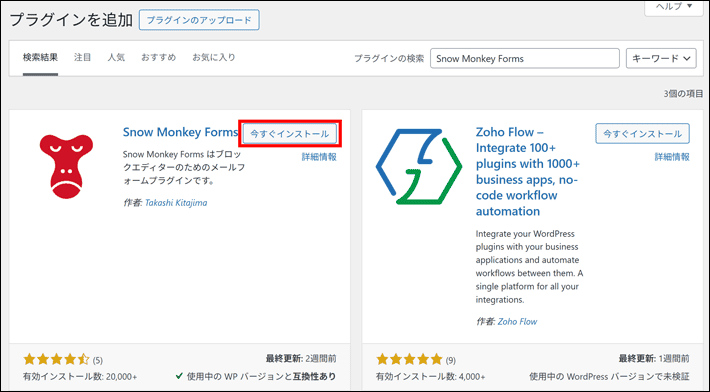Switch to the 人気 tab

[x=116, y=57]
